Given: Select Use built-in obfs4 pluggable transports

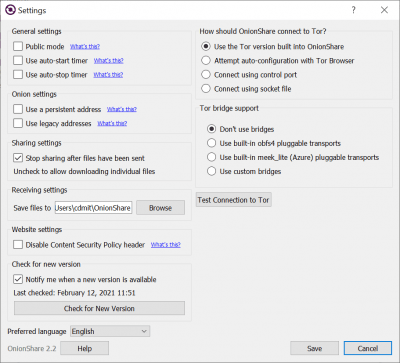Looking at the screenshot, I should [211, 143].
